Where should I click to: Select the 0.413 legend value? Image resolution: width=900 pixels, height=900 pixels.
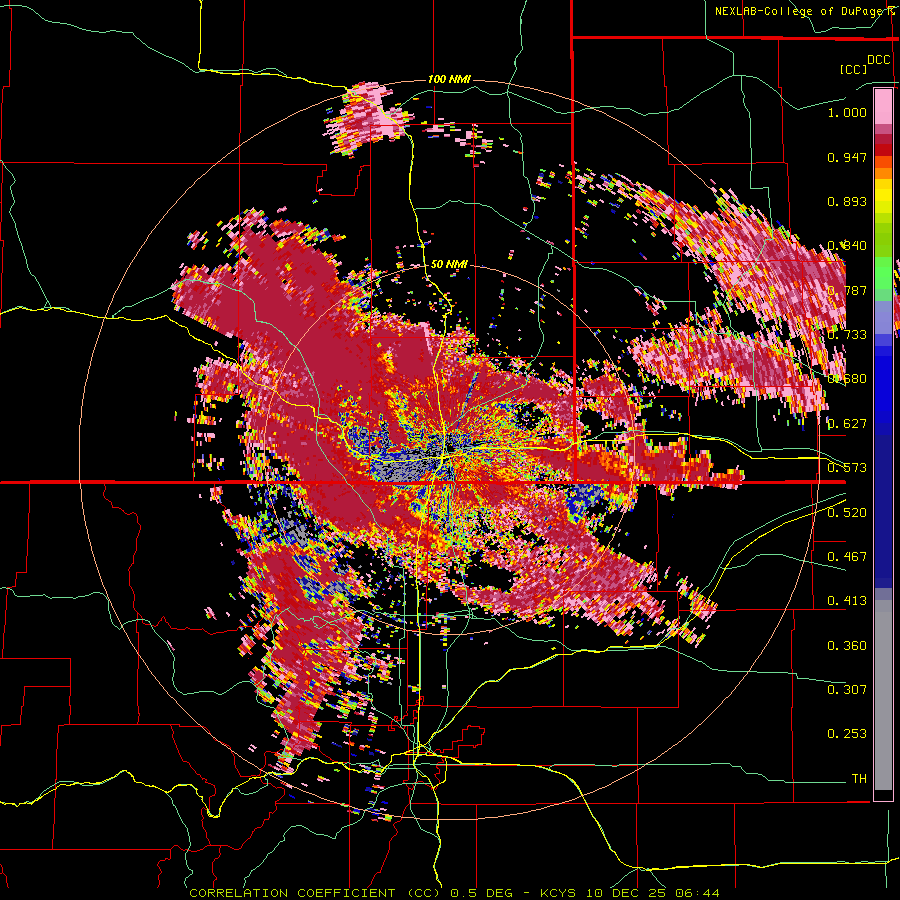point(847,601)
